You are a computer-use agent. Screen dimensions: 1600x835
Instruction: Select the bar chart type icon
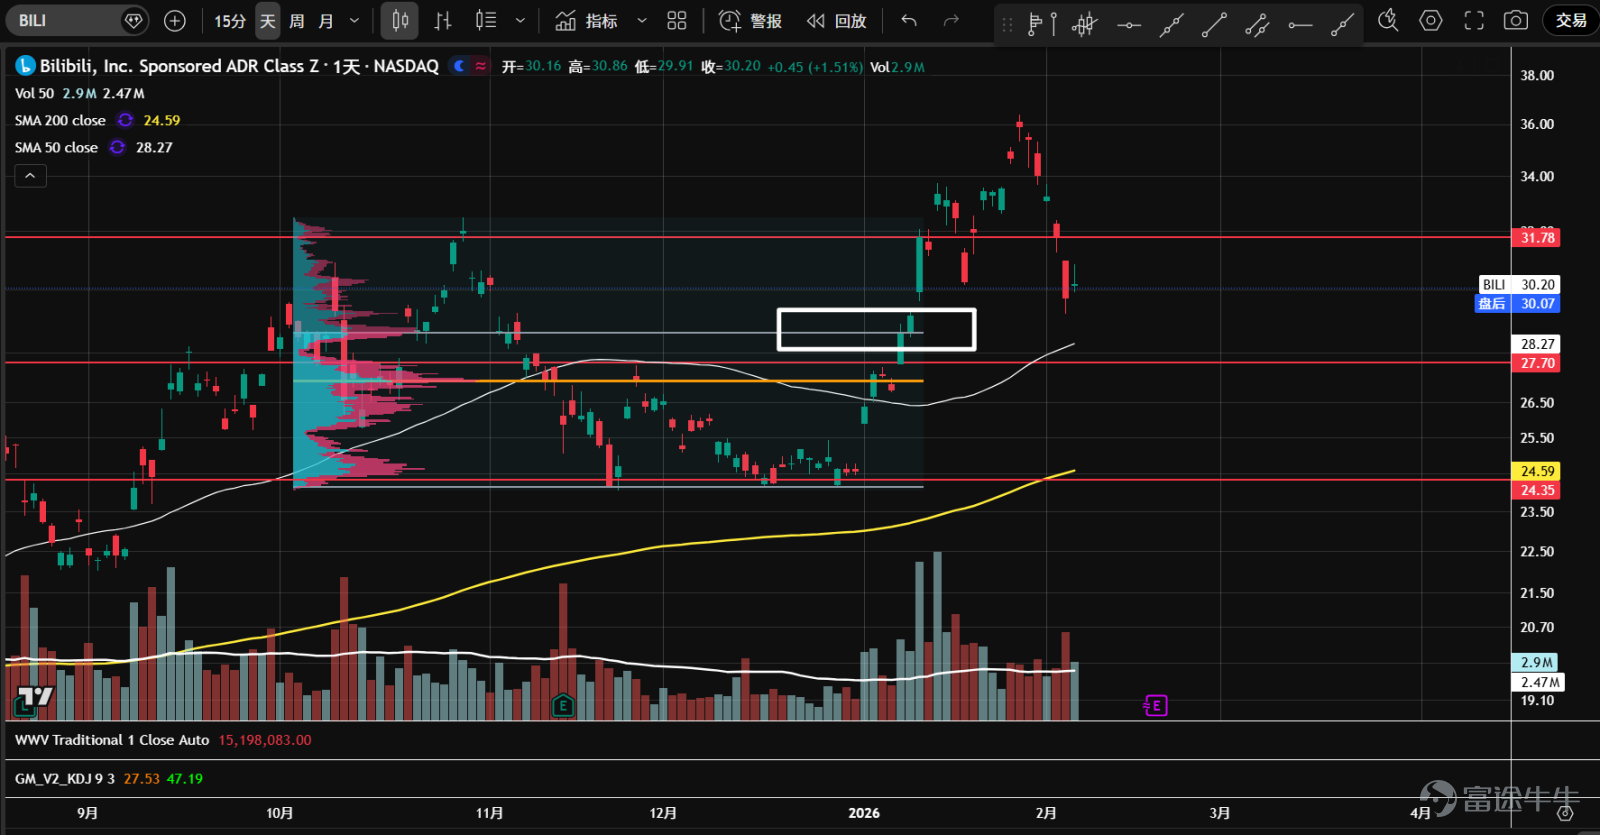pyautogui.click(x=443, y=20)
